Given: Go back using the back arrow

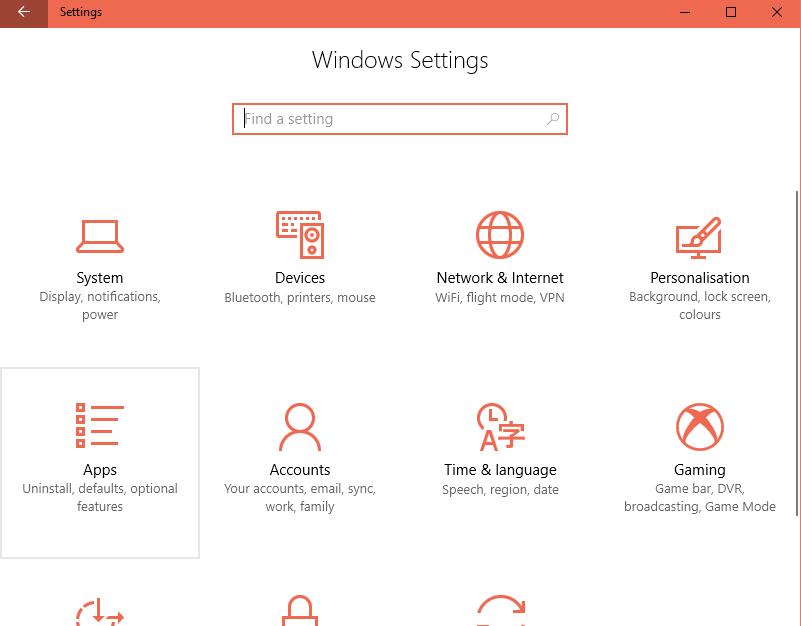Looking at the screenshot, I should point(23,13).
